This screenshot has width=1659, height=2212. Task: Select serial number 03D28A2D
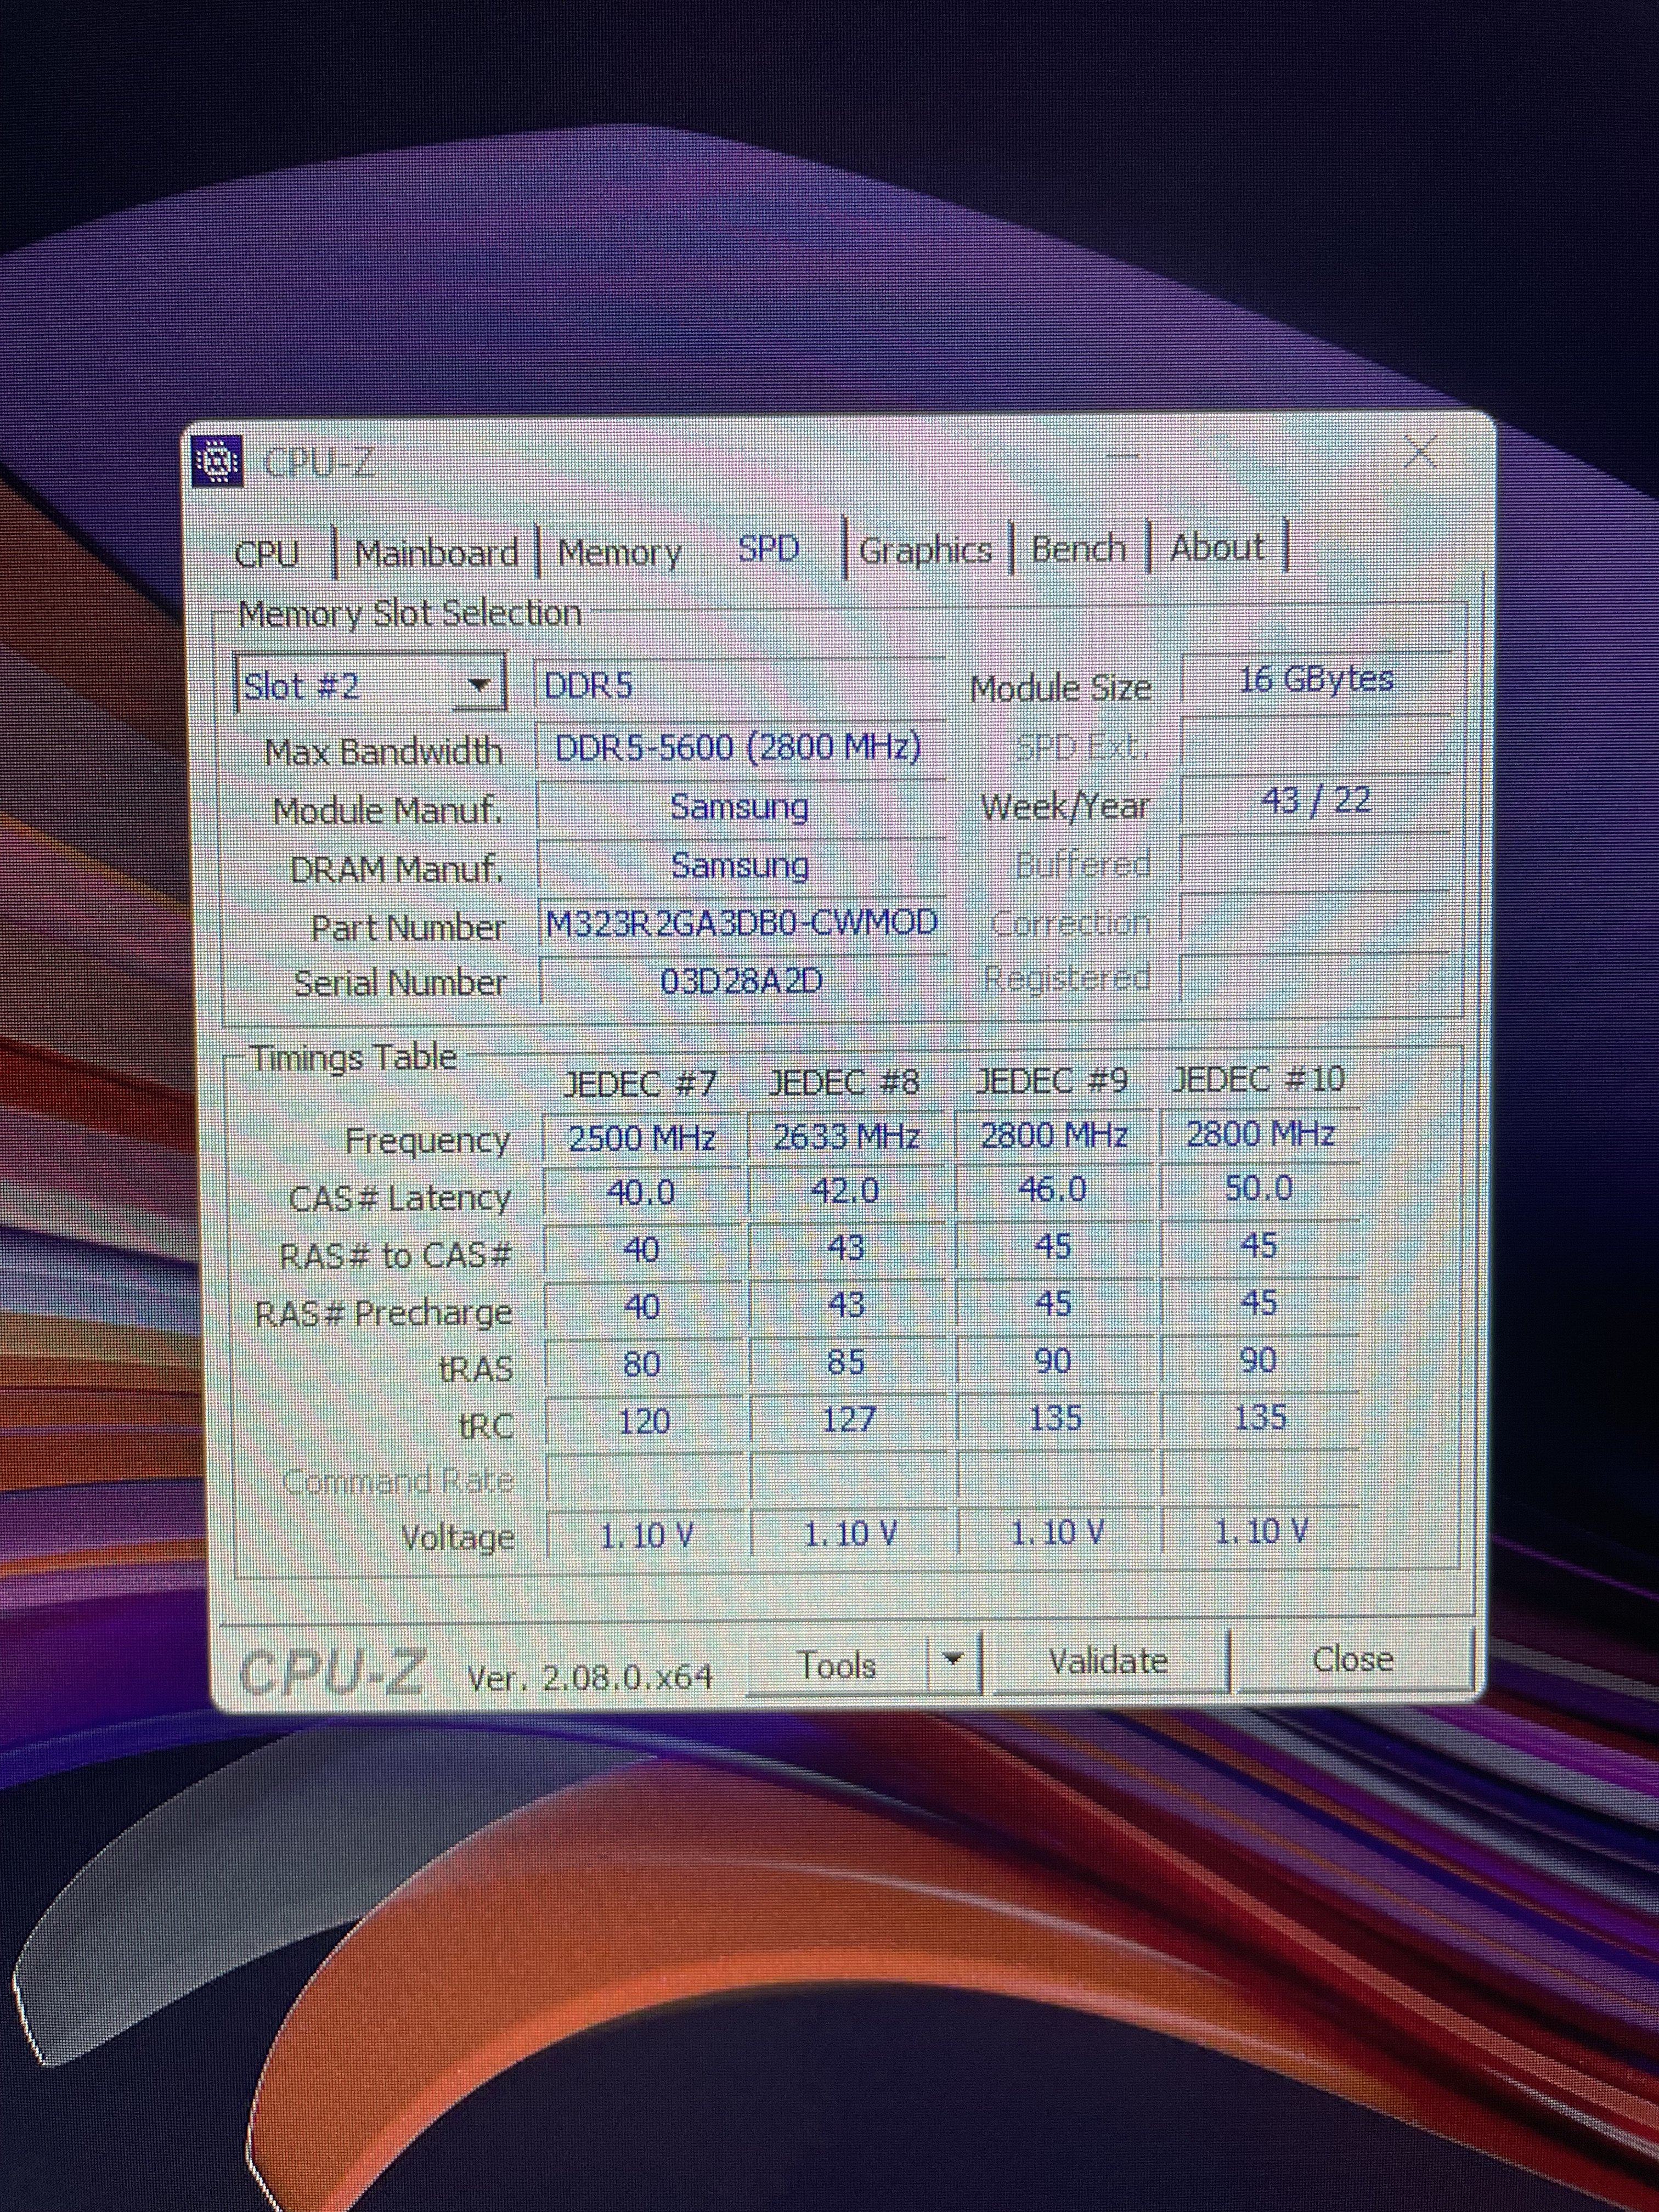(x=742, y=980)
